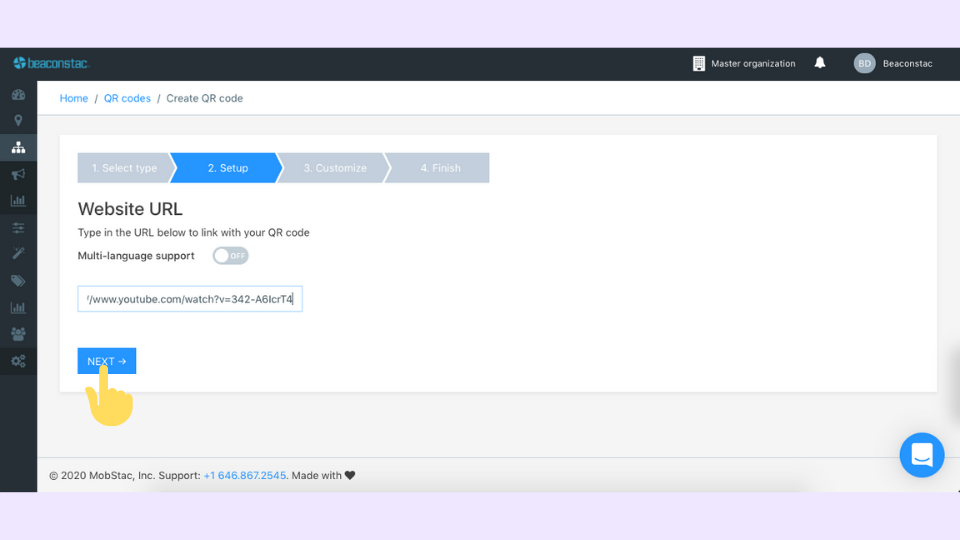The image size is (960, 540).
Task: Select the hierarchy products icon in sidebar
Action: 18,148
